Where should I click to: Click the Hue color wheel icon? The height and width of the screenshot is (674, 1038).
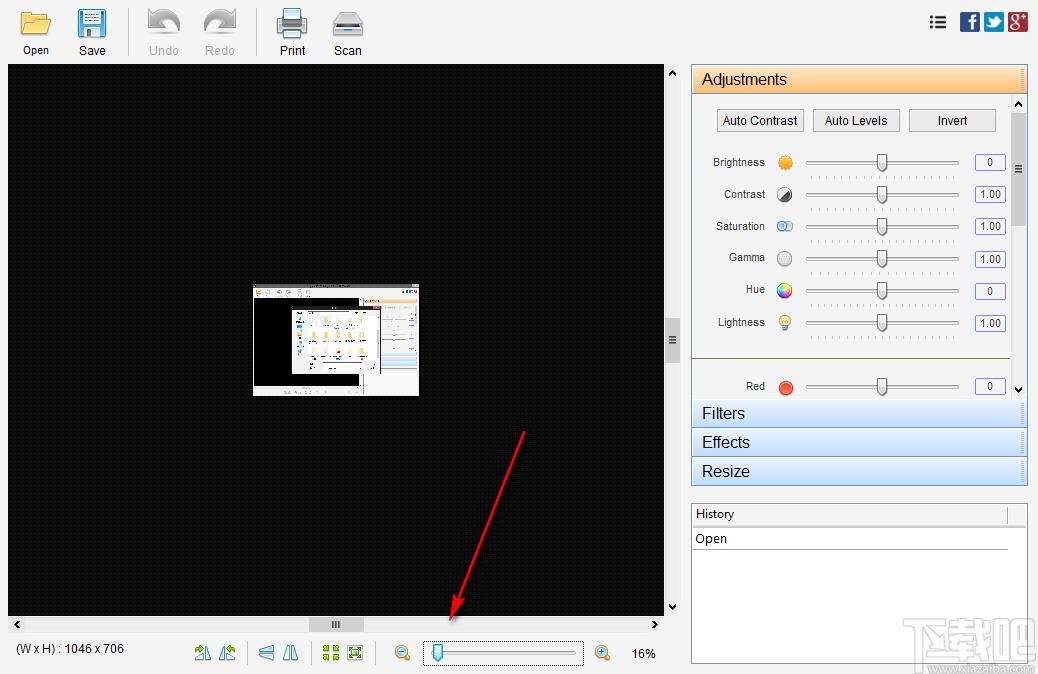[784, 290]
